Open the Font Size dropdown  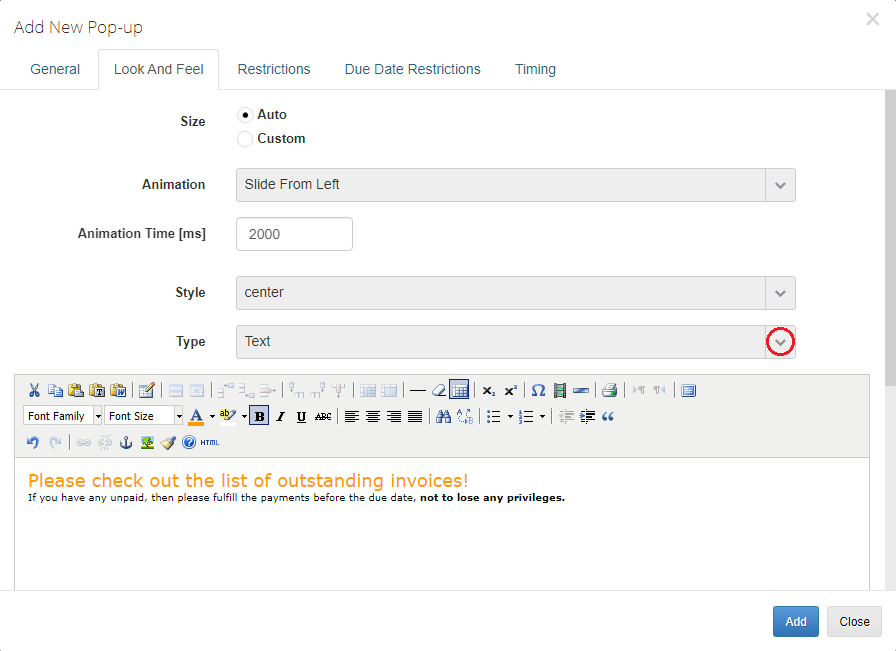143,416
